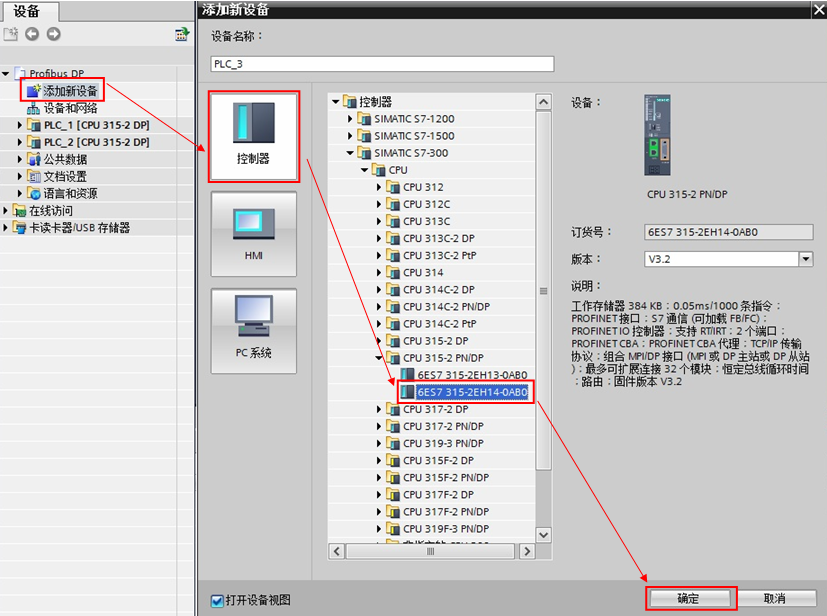Click the CPU 314C-2 PN/DP folder icon
Image resolution: width=827 pixels, height=616 pixels.
click(x=393, y=306)
